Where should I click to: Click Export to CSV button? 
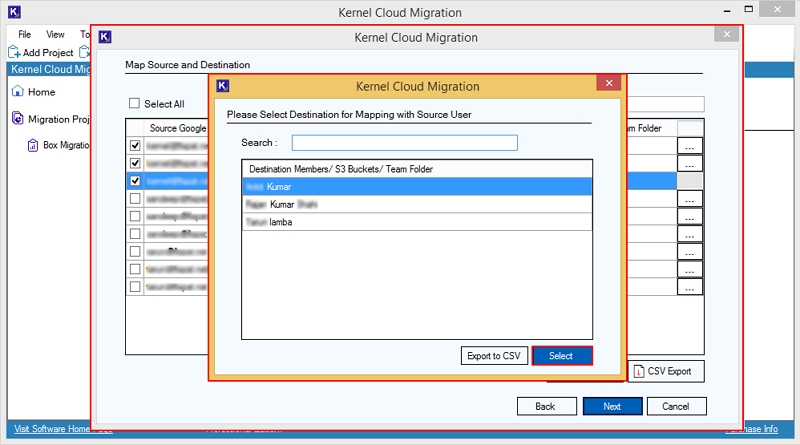click(494, 356)
